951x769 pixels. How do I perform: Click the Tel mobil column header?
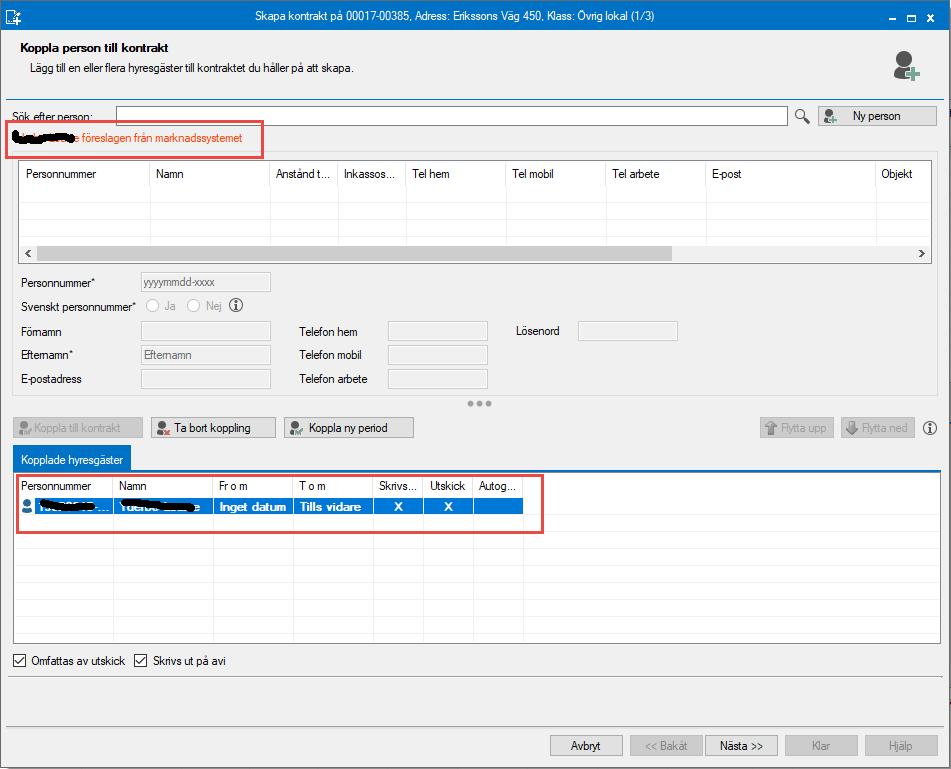[x=556, y=174]
